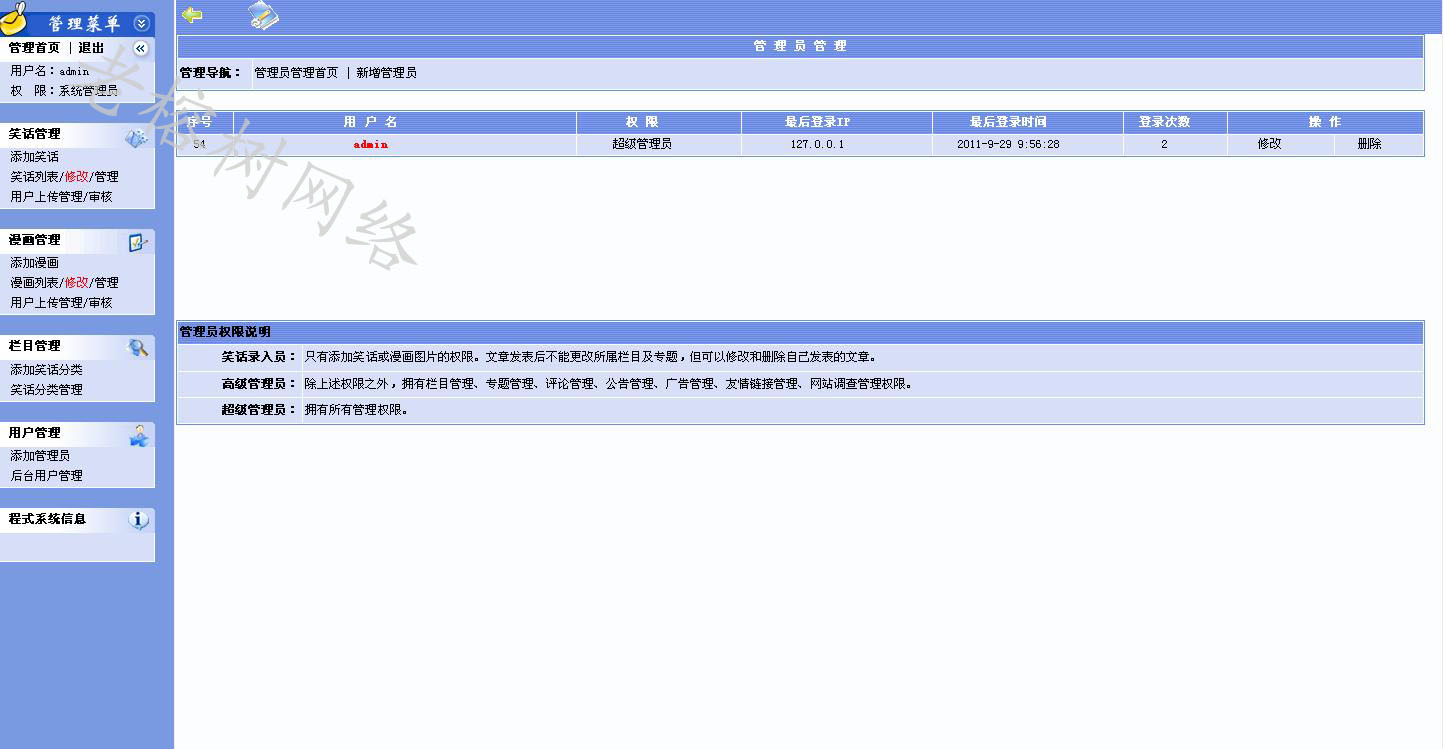Open 漫画列表/修改/管理
This screenshot has height=749, width=1444.
click(x=65, y=283)
